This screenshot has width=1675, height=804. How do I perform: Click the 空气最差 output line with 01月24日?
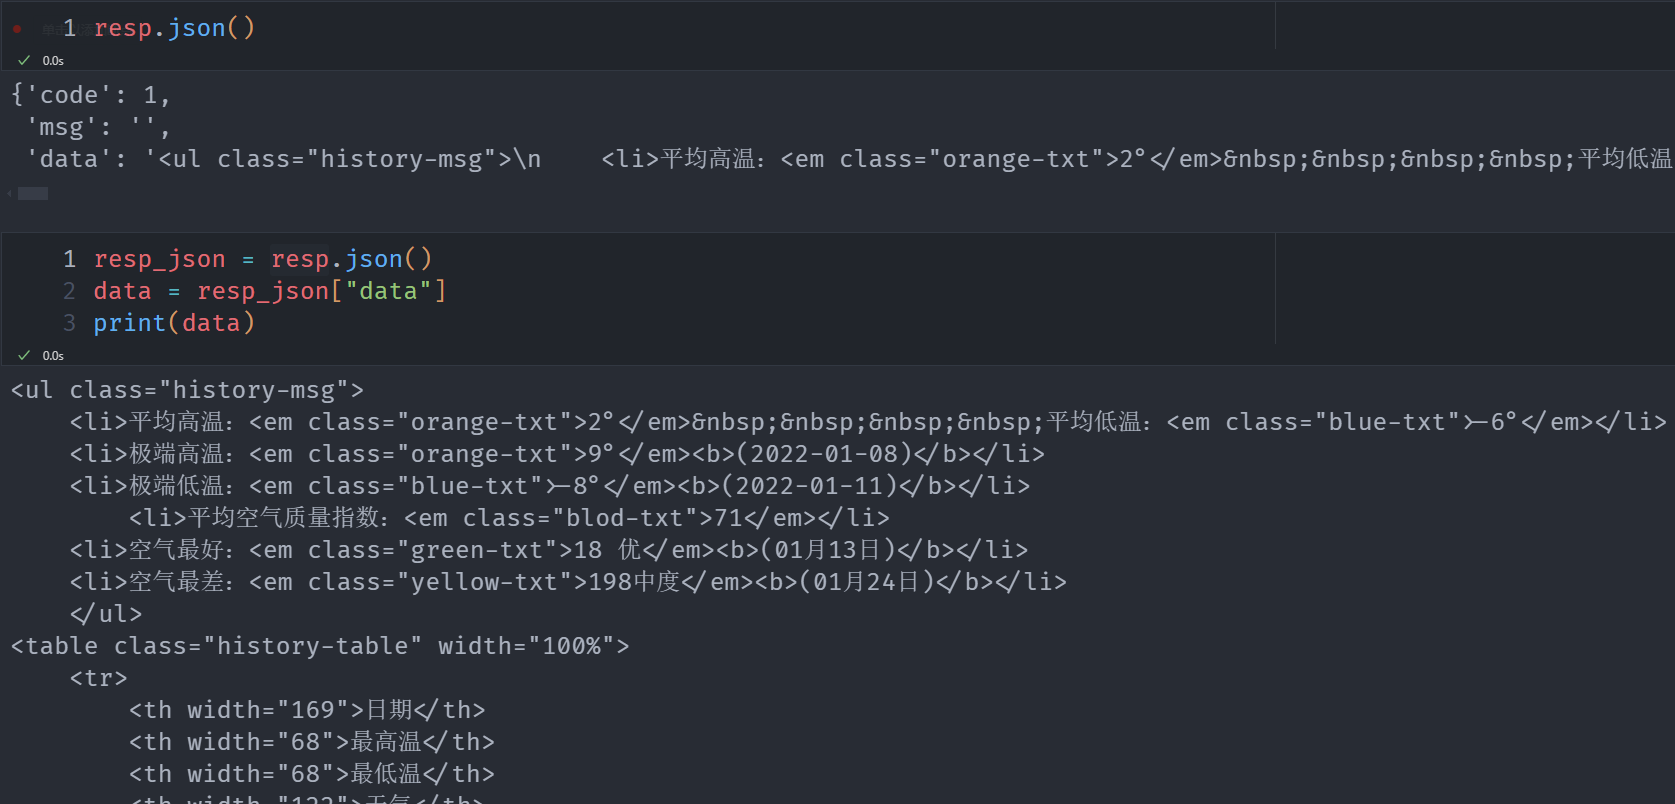(x=568, y=582)
